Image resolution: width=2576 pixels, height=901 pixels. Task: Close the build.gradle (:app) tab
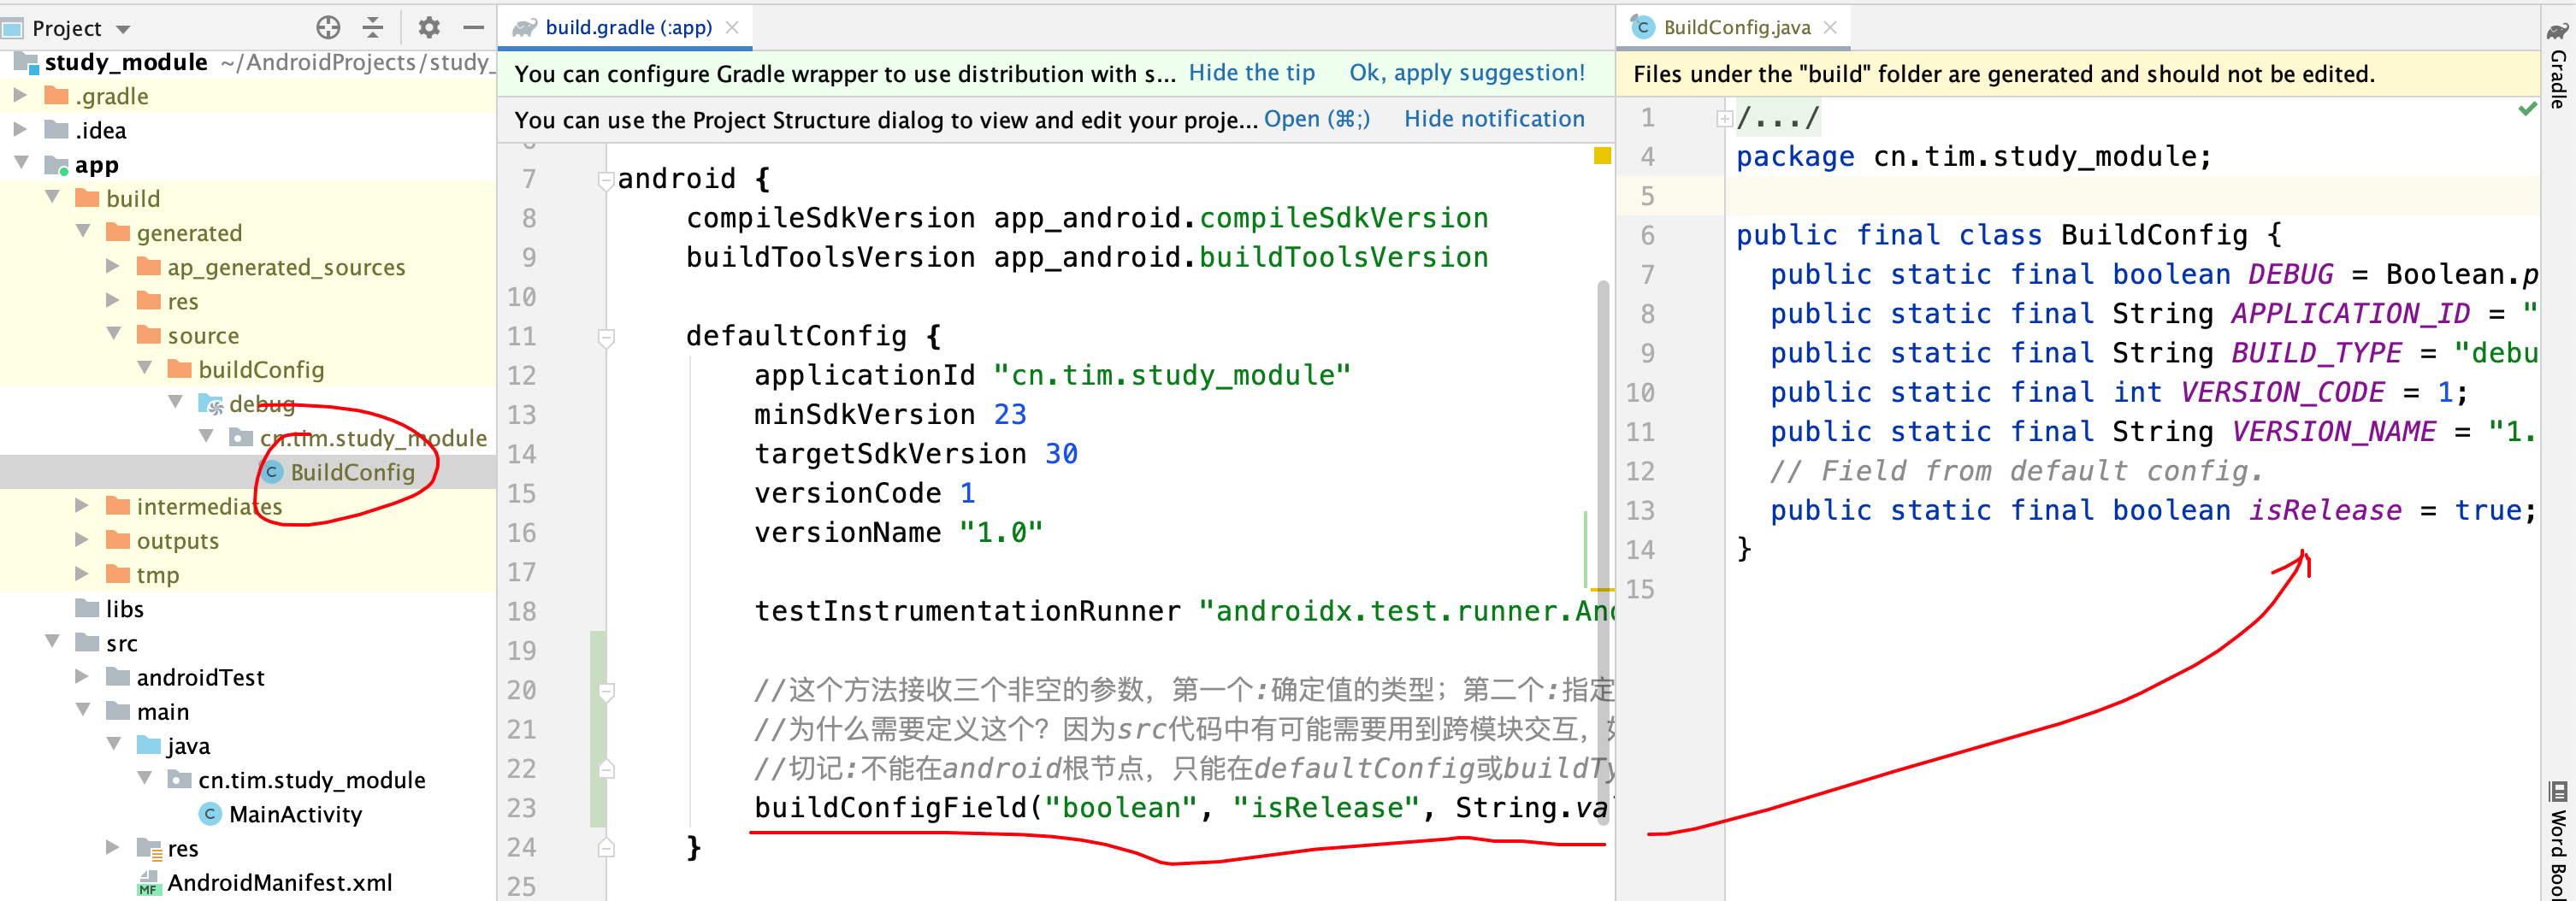point(733,27)
